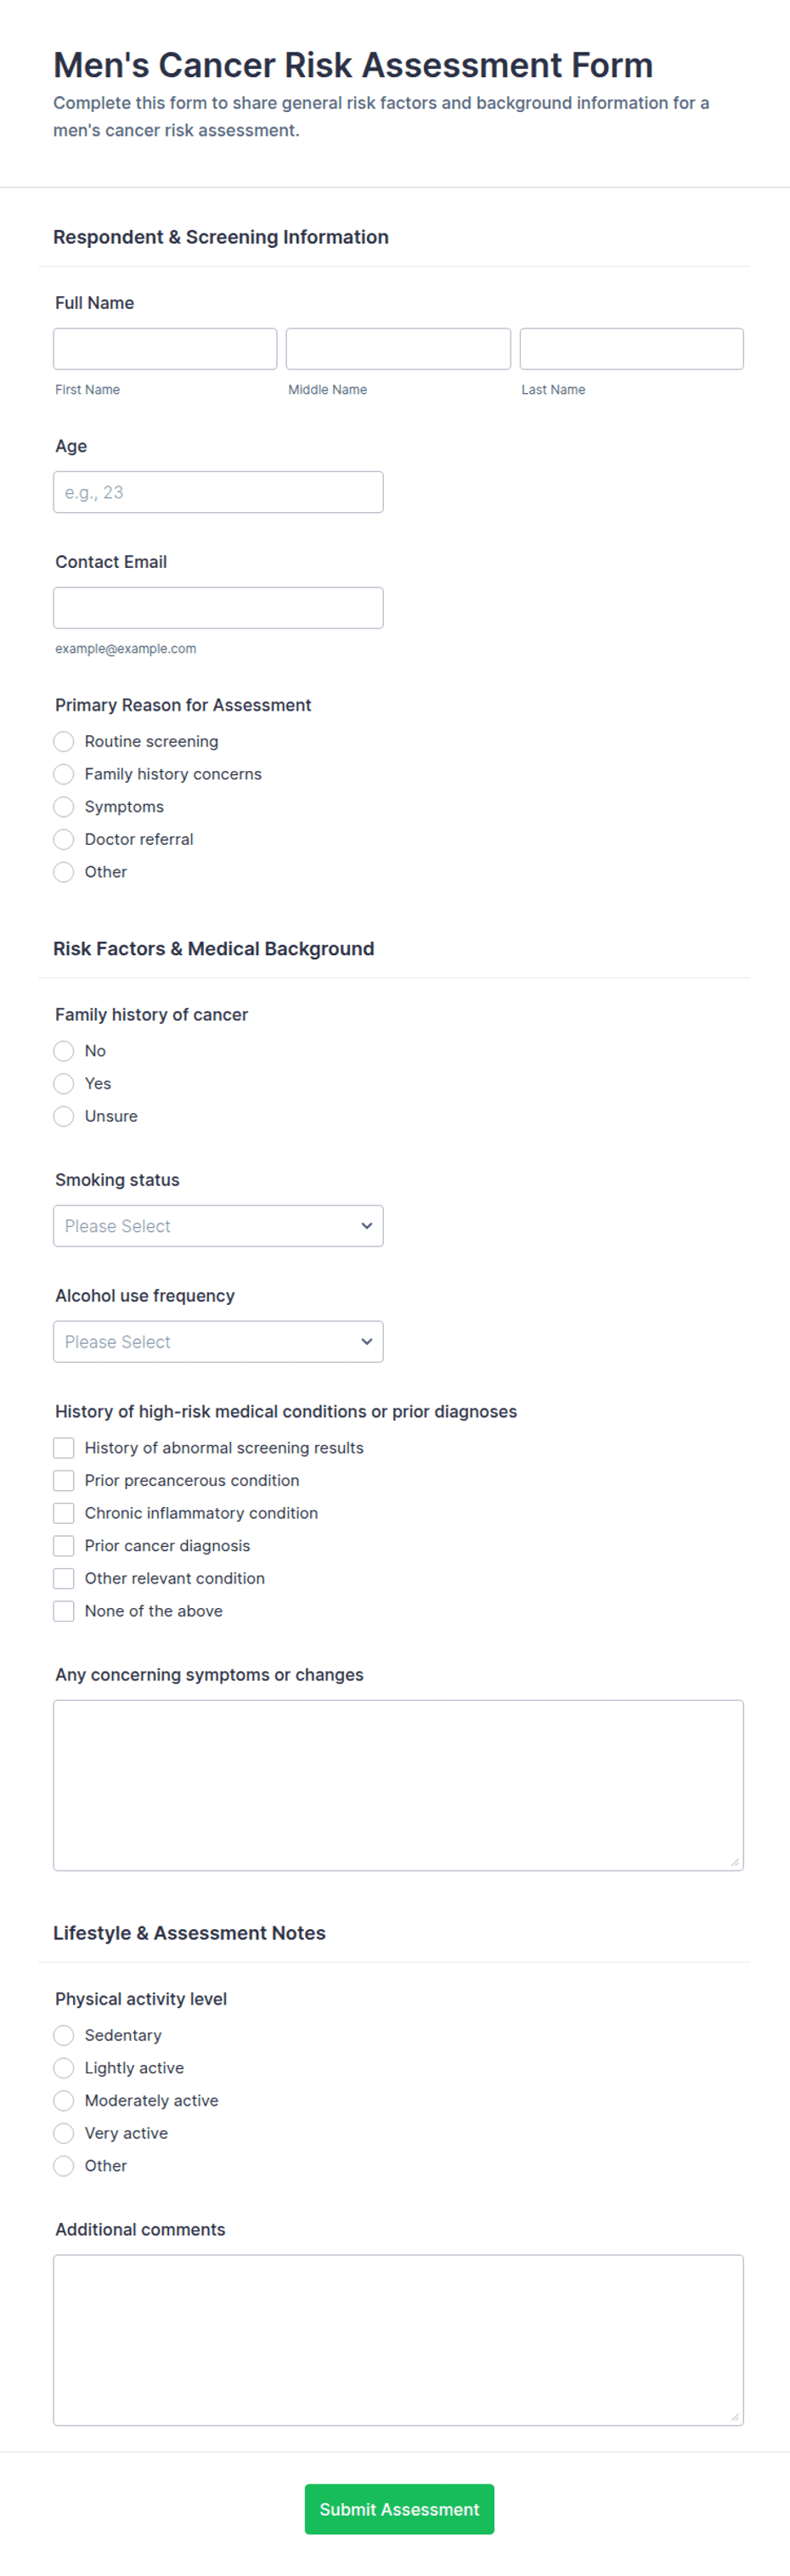Click the Middle Name text box
The height and width of the screenshot is (2576, 790).
pos(398,349)
